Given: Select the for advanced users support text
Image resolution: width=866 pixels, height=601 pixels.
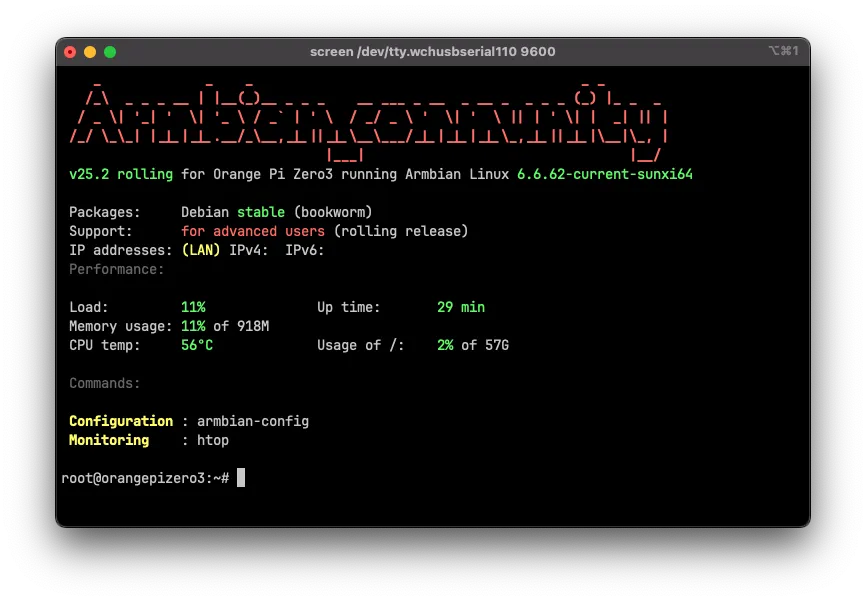Looking at the screenshot, I should pos(253,231).
